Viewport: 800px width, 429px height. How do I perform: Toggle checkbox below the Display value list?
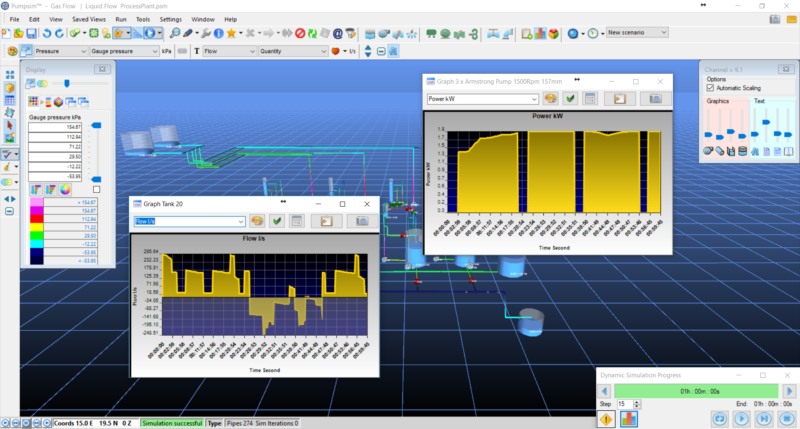point(96,189)
